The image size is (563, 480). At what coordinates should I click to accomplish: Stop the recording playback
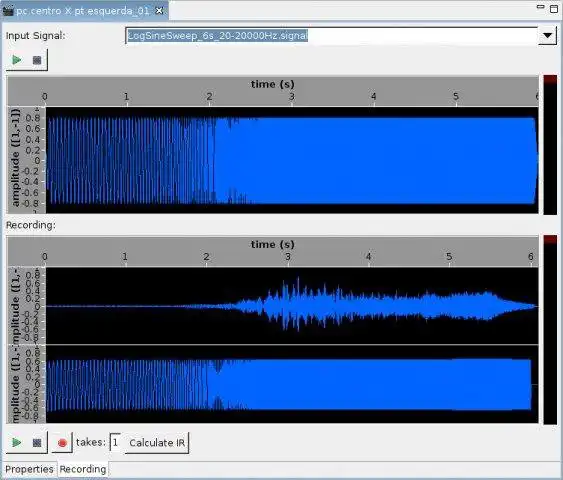point(37,443)
